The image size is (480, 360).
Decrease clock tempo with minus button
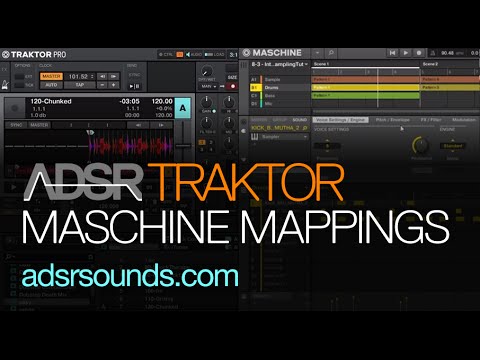pyautogui.click(x=102, y=85)
